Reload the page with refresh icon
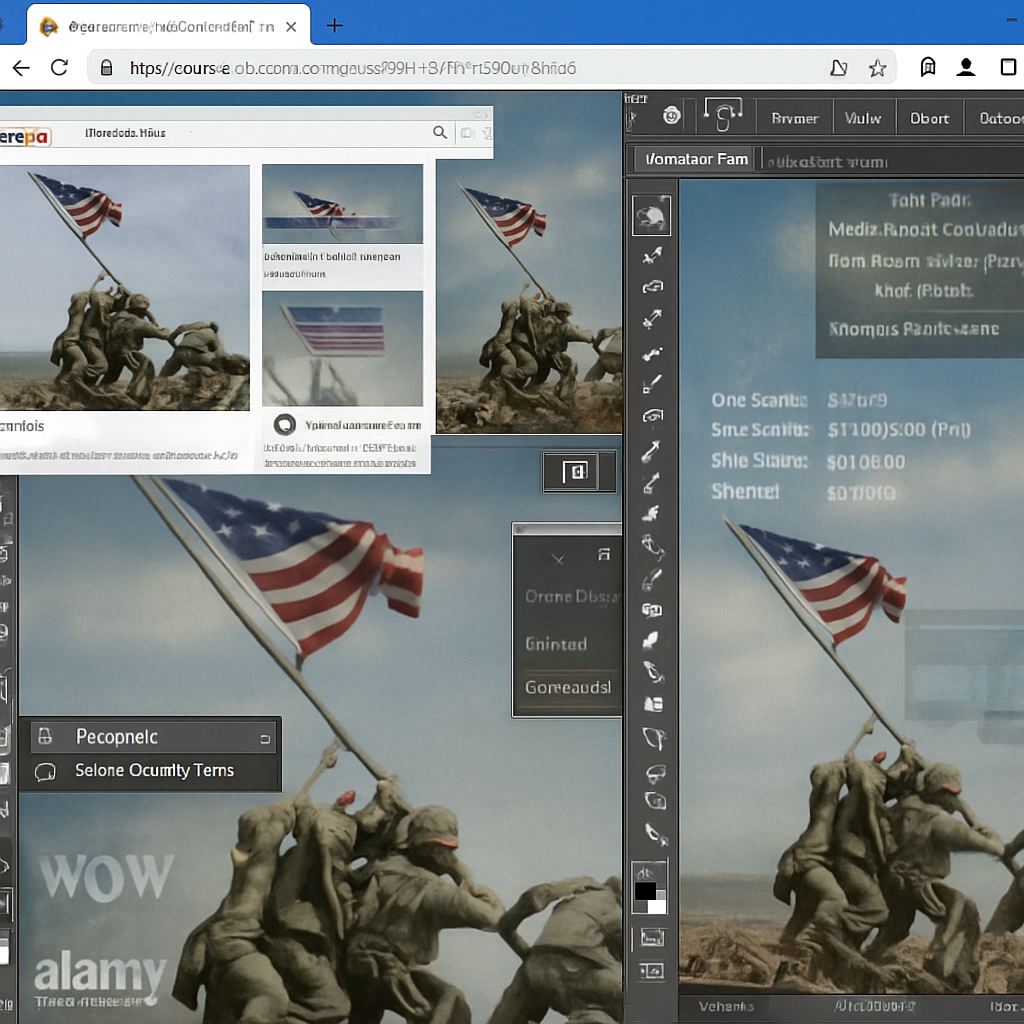Viewport: 1024px width, 1024px height. pos(59,68)
